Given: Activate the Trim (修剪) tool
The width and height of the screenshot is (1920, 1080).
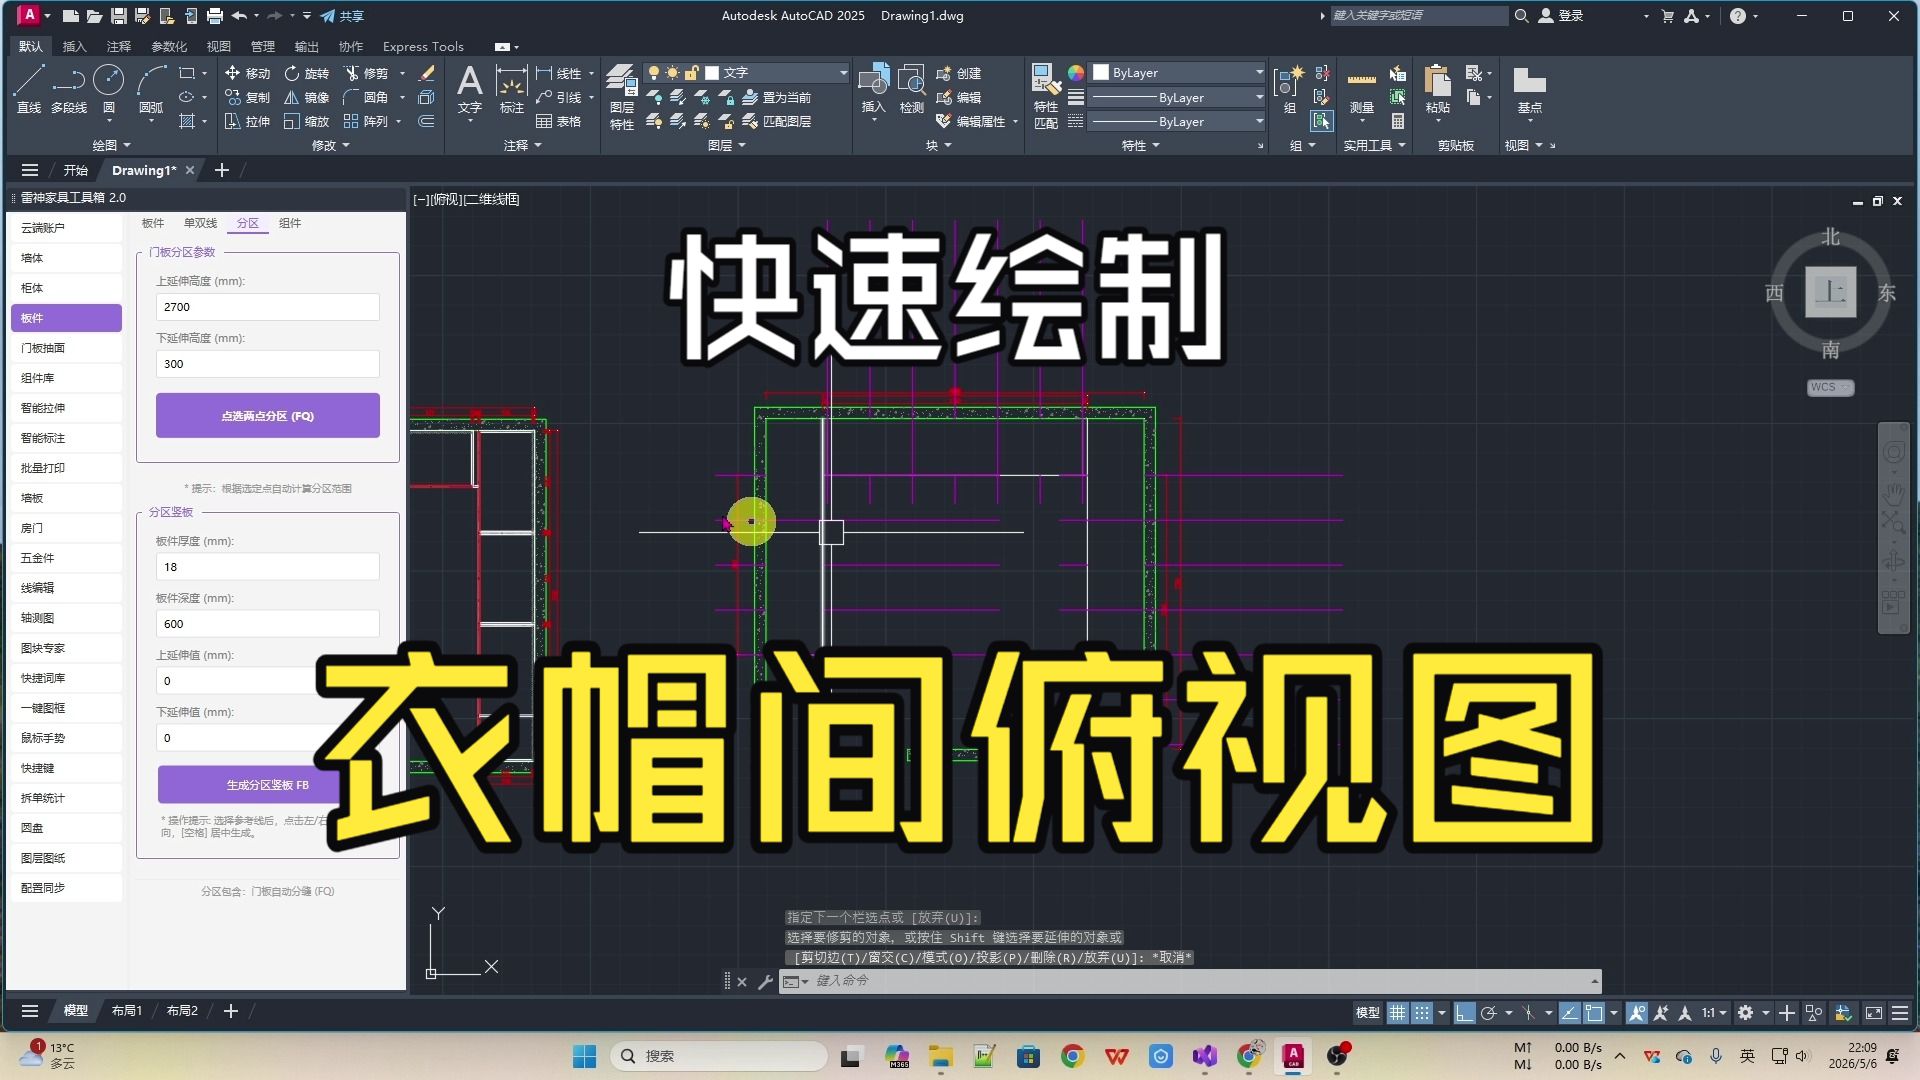Looking at the screenshot, I should pos(366,73).
